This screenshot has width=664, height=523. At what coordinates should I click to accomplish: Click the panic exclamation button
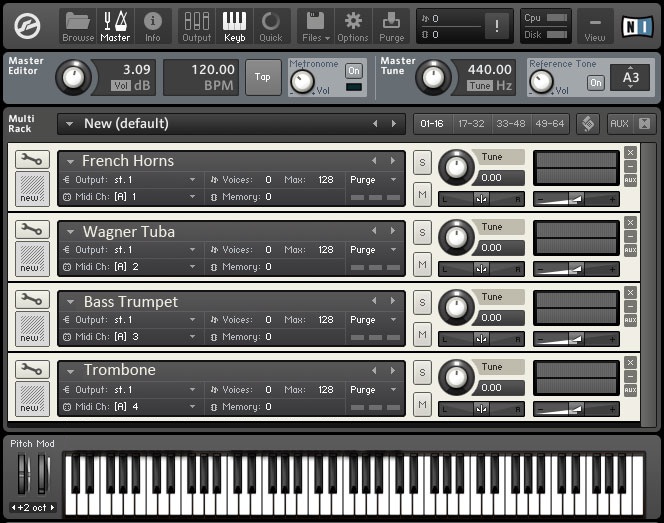coord(497,26)
